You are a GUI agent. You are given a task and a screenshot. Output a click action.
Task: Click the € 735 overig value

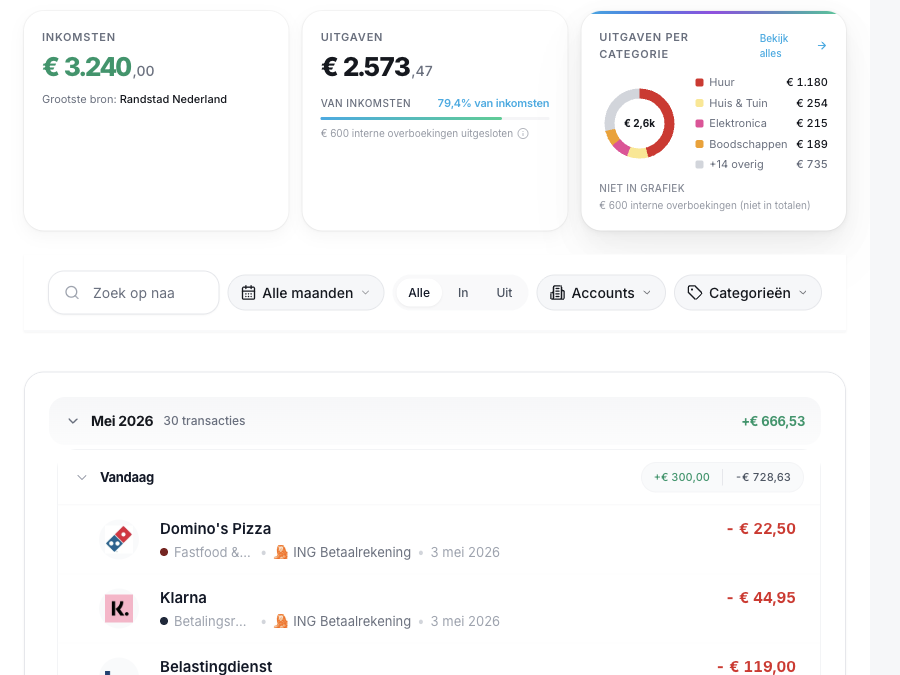[812, 164]
